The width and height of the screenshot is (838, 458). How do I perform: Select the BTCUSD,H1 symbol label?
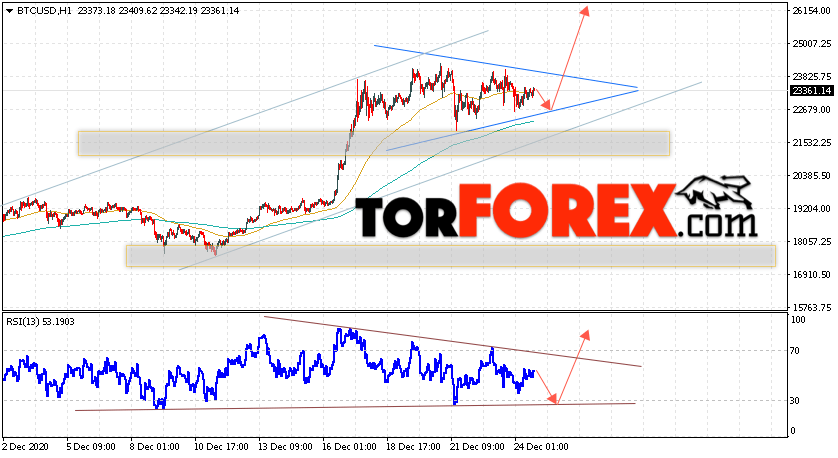tap(44, 11)
